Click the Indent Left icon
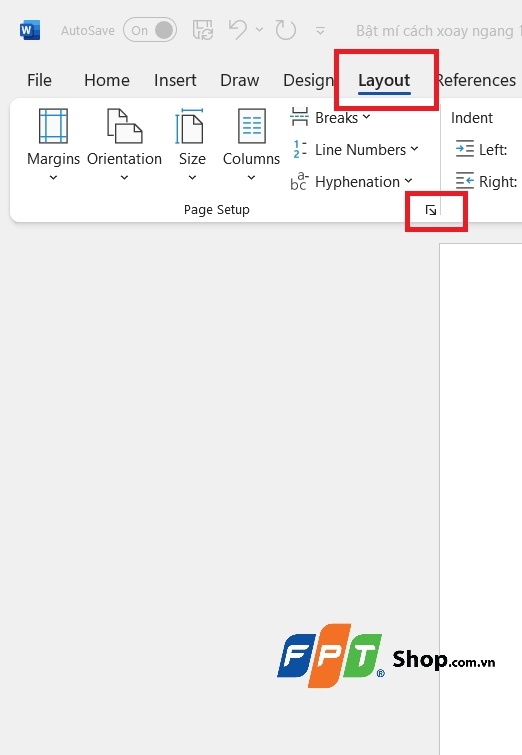 click(x=465, y=149)
